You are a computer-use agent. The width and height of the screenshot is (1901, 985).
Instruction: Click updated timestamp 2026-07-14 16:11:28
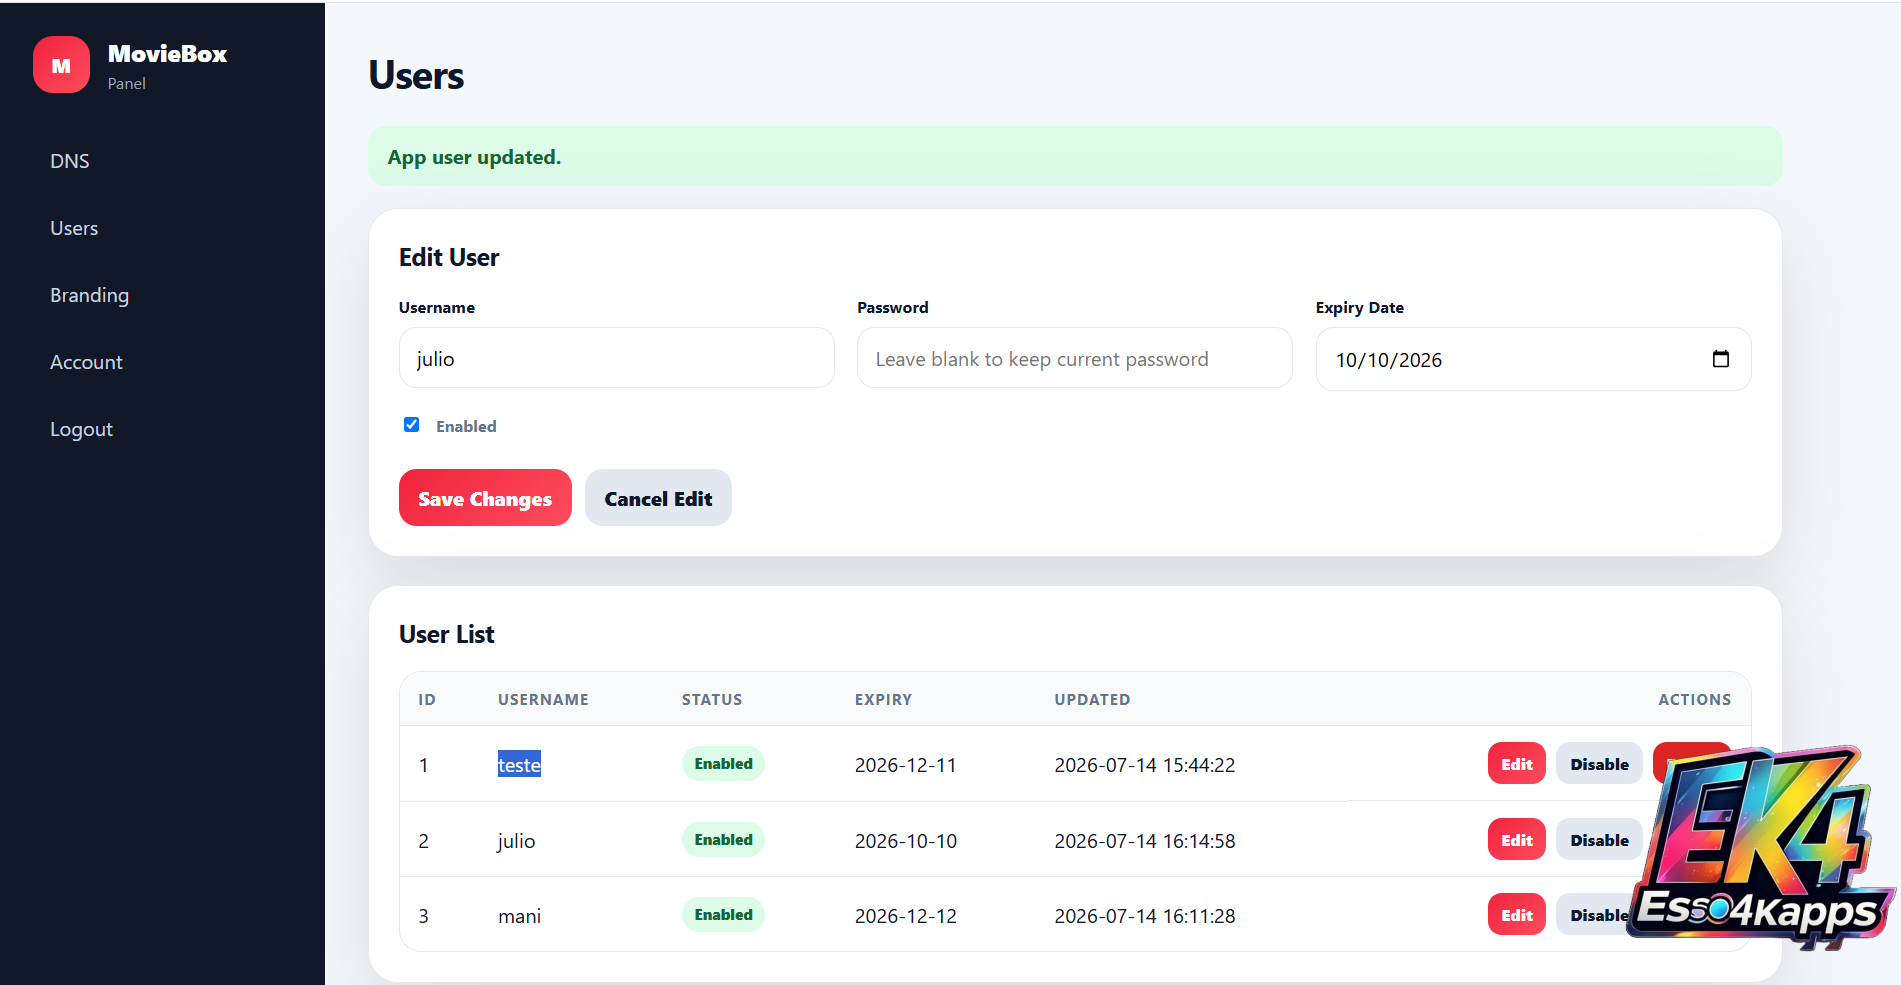click(1144, 916)
